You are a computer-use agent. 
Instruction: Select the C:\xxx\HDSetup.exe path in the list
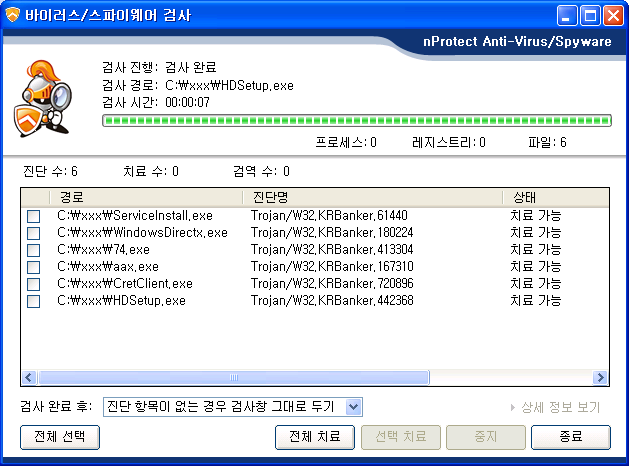(x=121, y=301)
